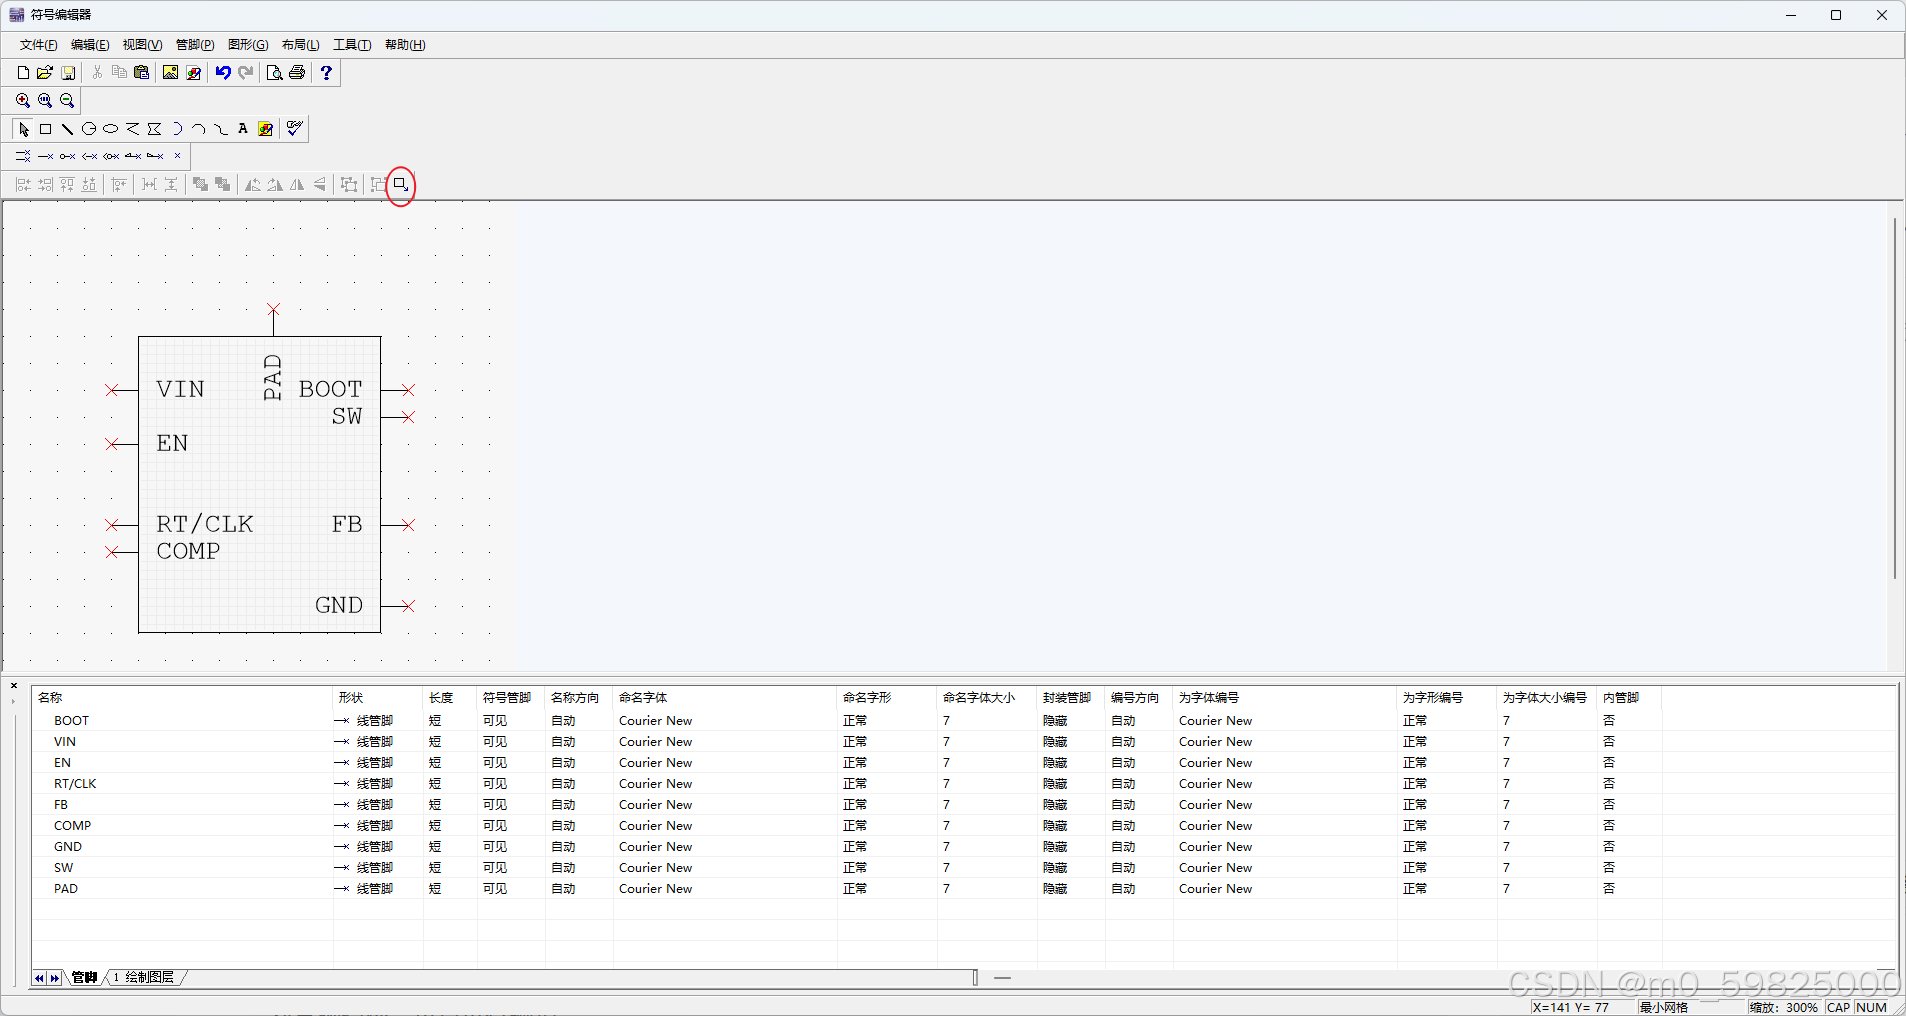Close the pin table panel
Image resolution: width=1906 pixels, height=1016 pixels.
[x=13, y=685]
